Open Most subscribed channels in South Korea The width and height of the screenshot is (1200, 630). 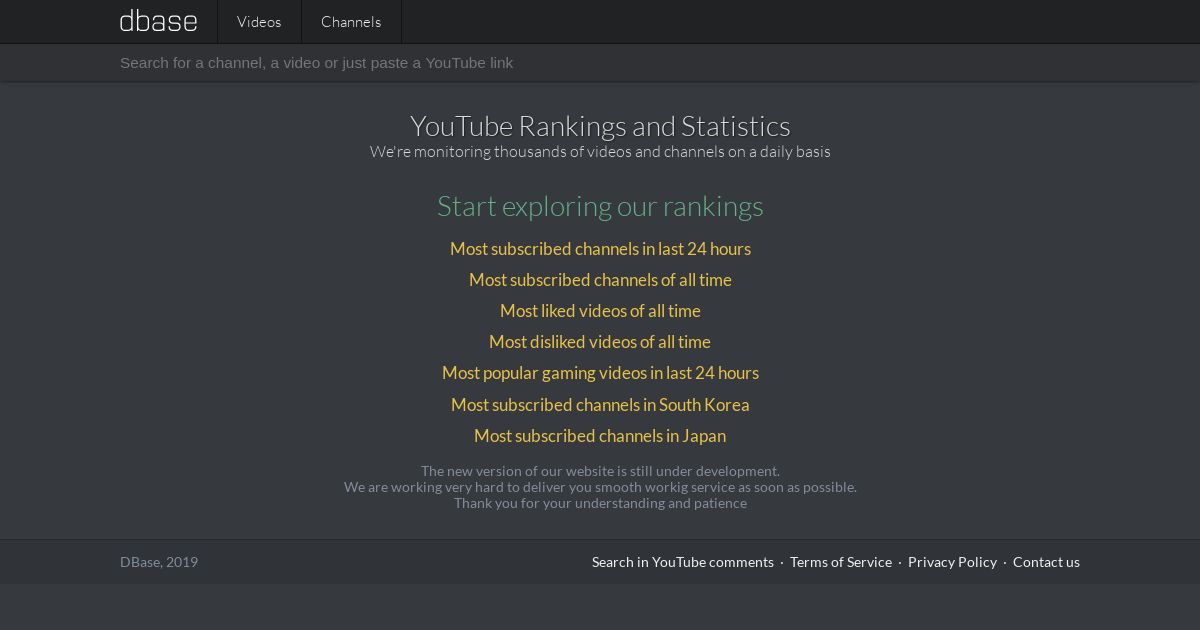(x=600, y=405)
